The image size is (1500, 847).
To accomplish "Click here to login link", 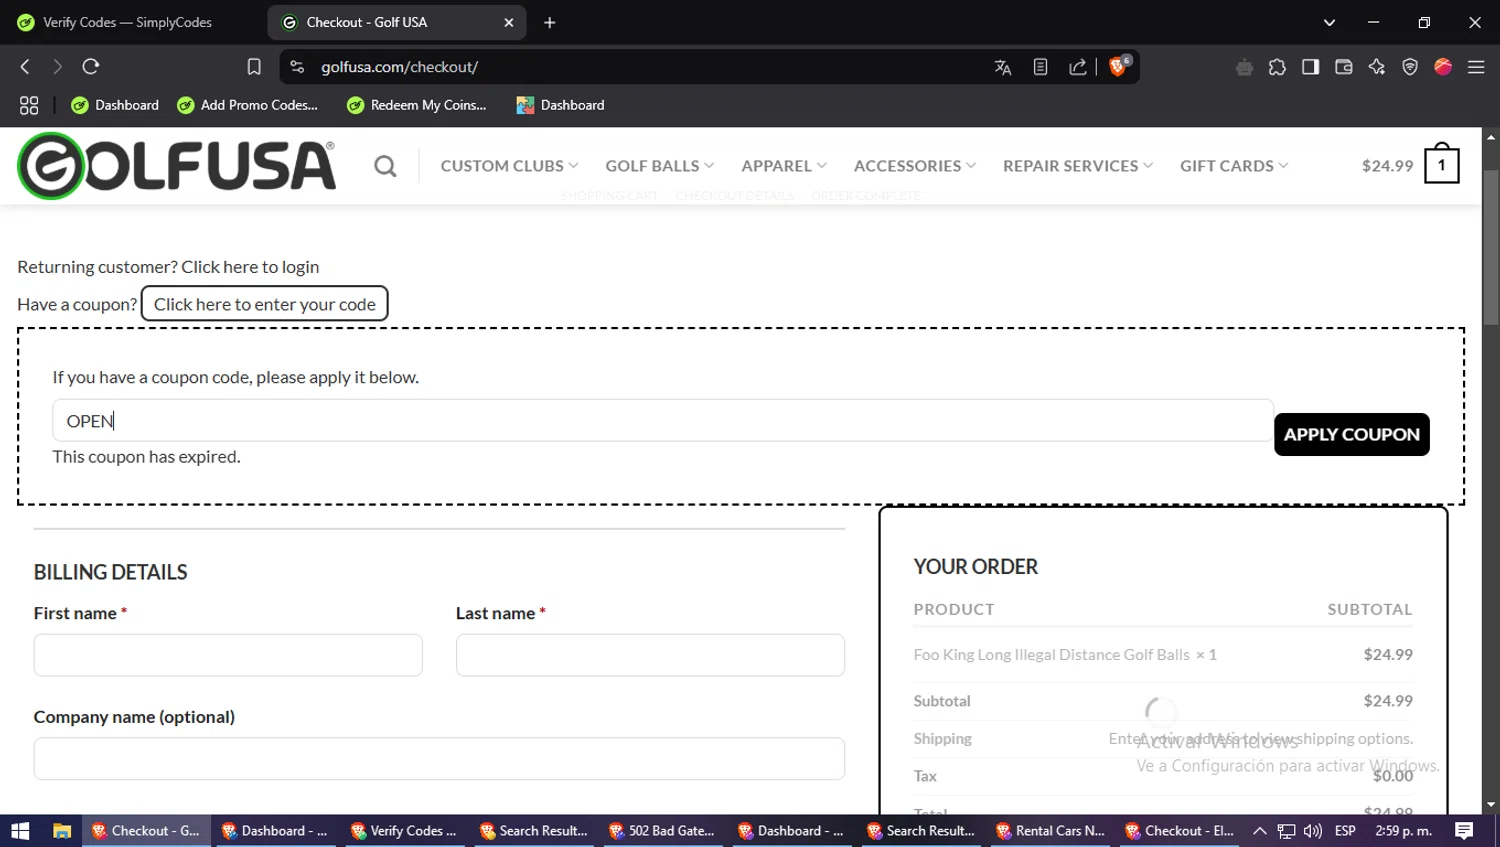I will 250,267.
